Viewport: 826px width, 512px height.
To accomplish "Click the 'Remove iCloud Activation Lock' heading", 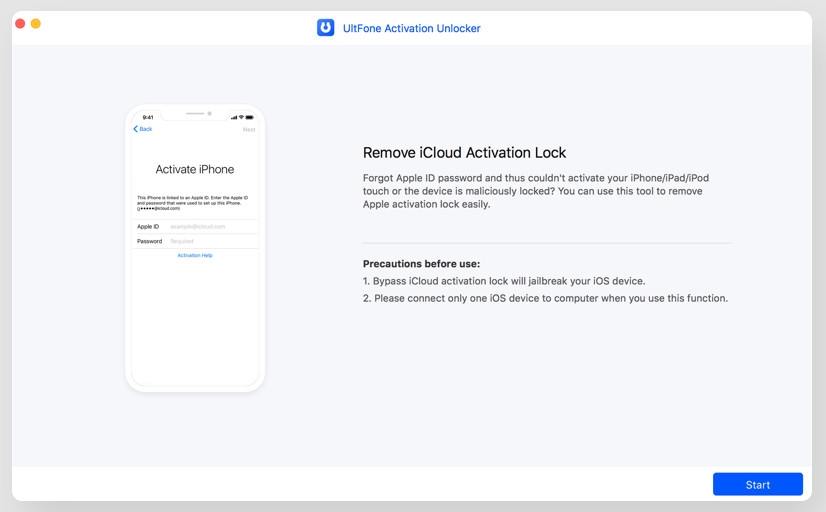I will click(x=464, y=153).
